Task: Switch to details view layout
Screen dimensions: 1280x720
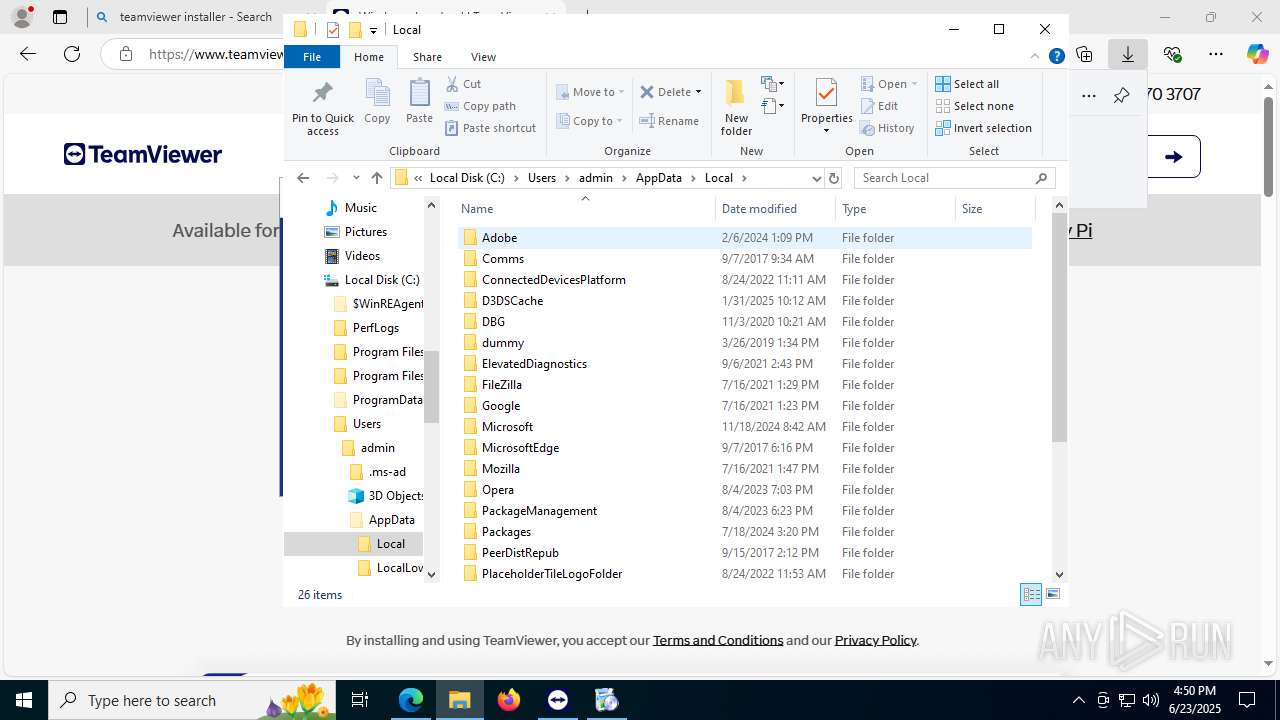Action: [1031, 594]
